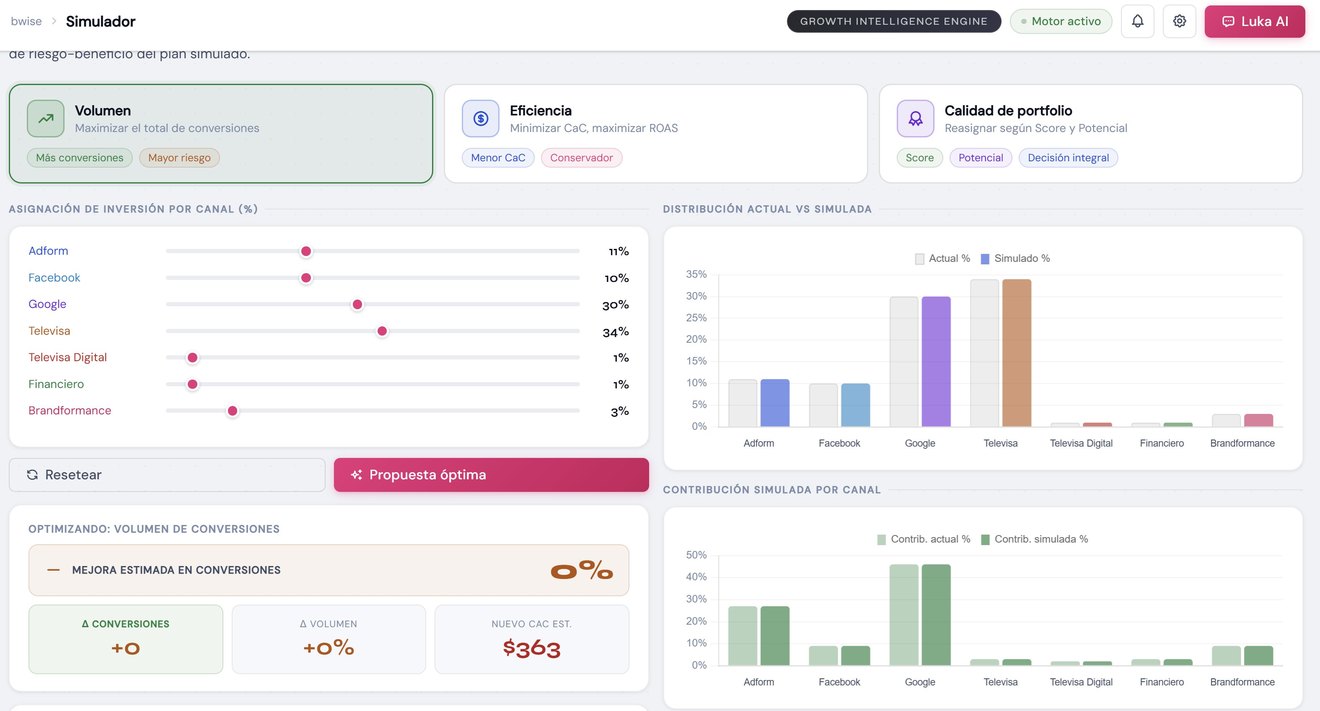Go to the bwise breadcrumb

26,21
